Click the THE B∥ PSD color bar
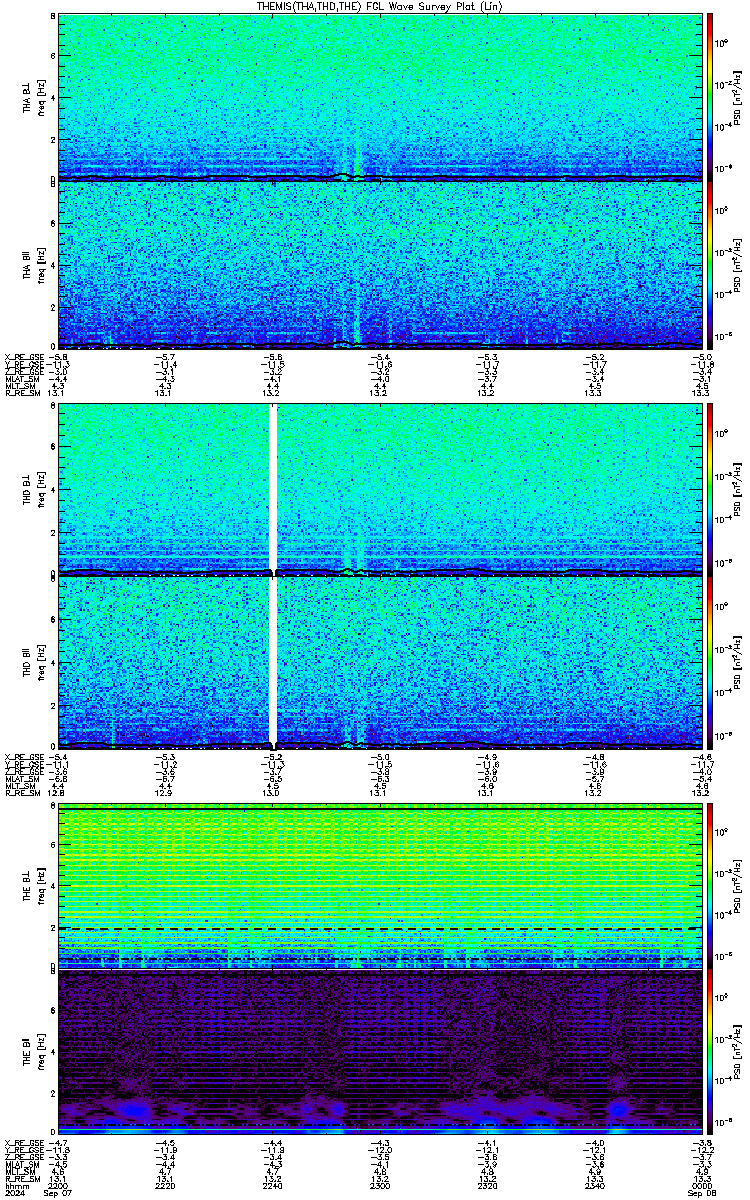Viewport: 750px width, 1200px height. click(710, 1053)
